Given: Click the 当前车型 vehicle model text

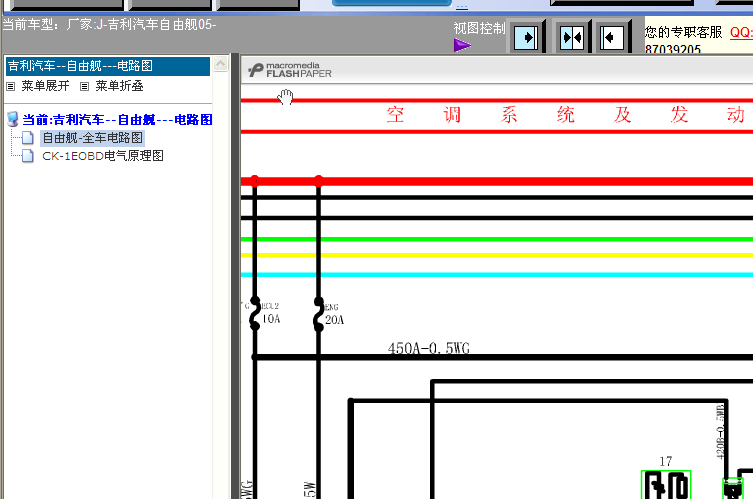Looking at the screenshot, I should 109,24.
